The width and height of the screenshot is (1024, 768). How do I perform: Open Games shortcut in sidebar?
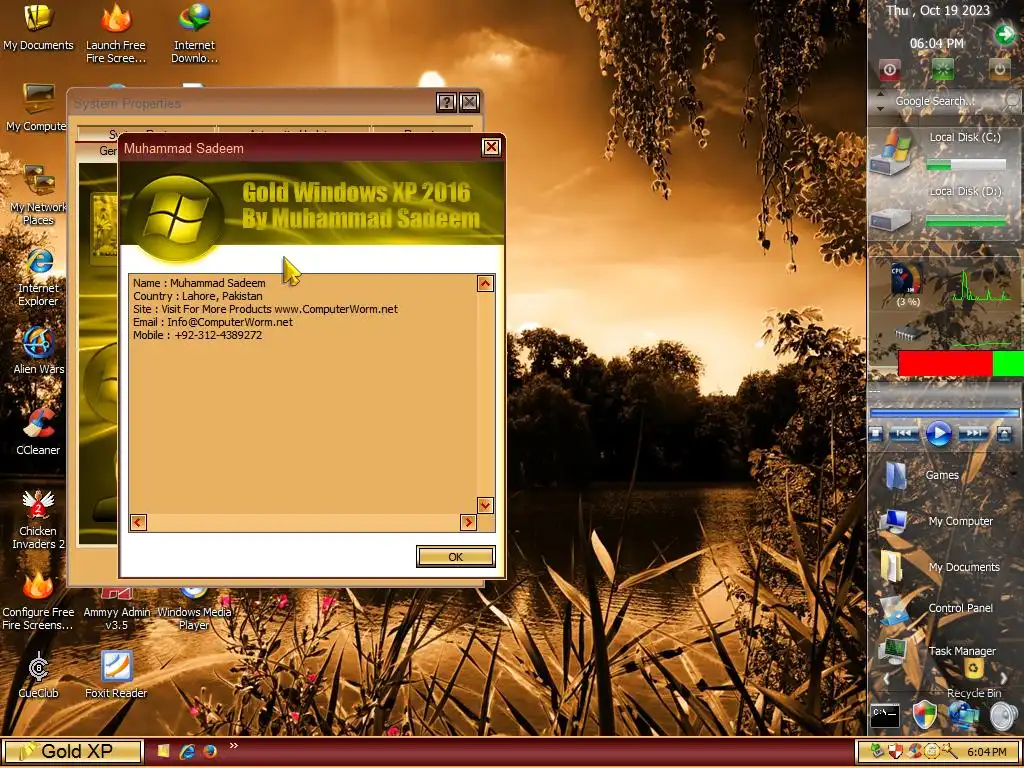tap(922, 475)
